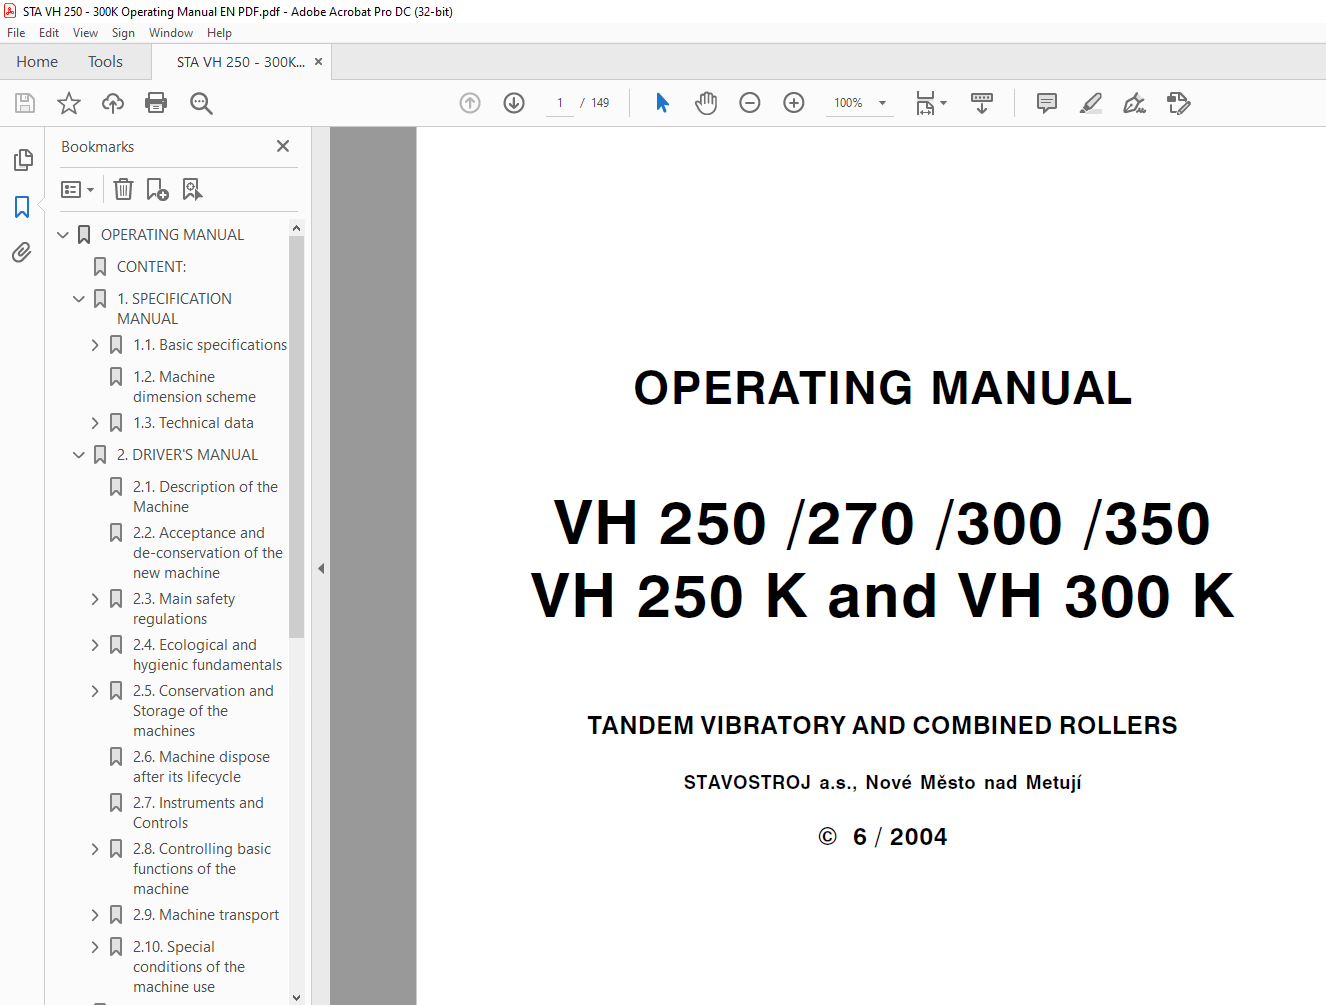
Task: Select the highlight text pen tool
Action: 1091,103
